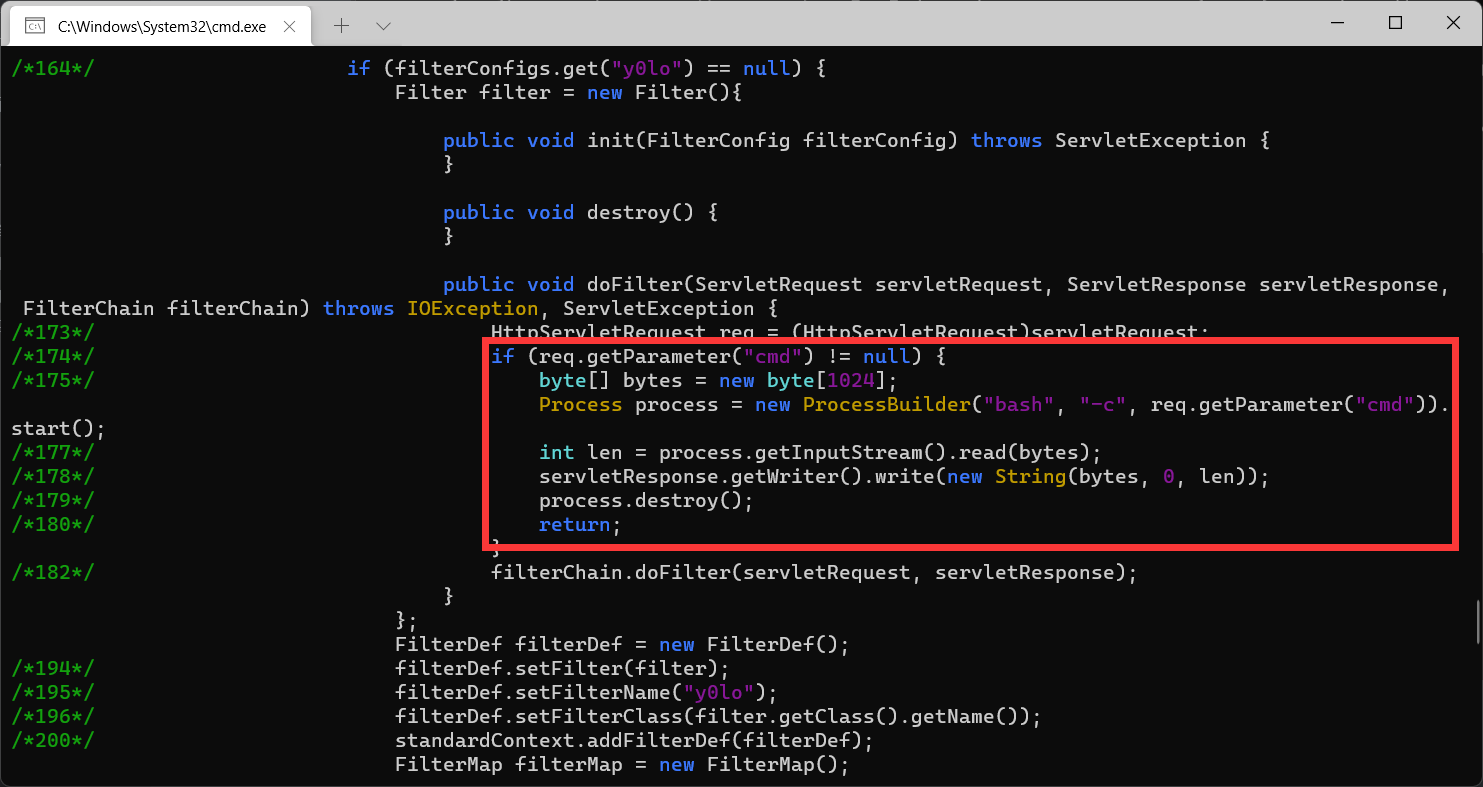The width and height of the screenshot is (1483, 787).
Task: Click "int len = process.getInputStream().read(bytes);" line
Action: pyautogui.click(x=820, y=453)
